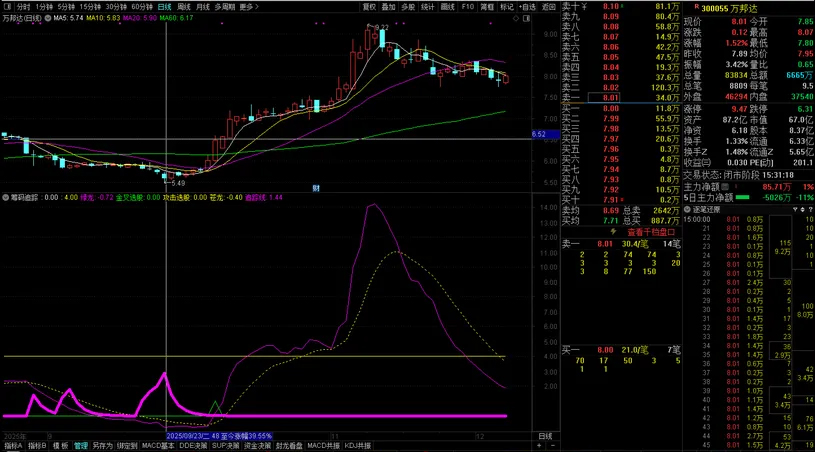This screenshot has height=452, width=815.
Task: Click the chart menu icon left of 分时
Action: [x=7, y=6]
